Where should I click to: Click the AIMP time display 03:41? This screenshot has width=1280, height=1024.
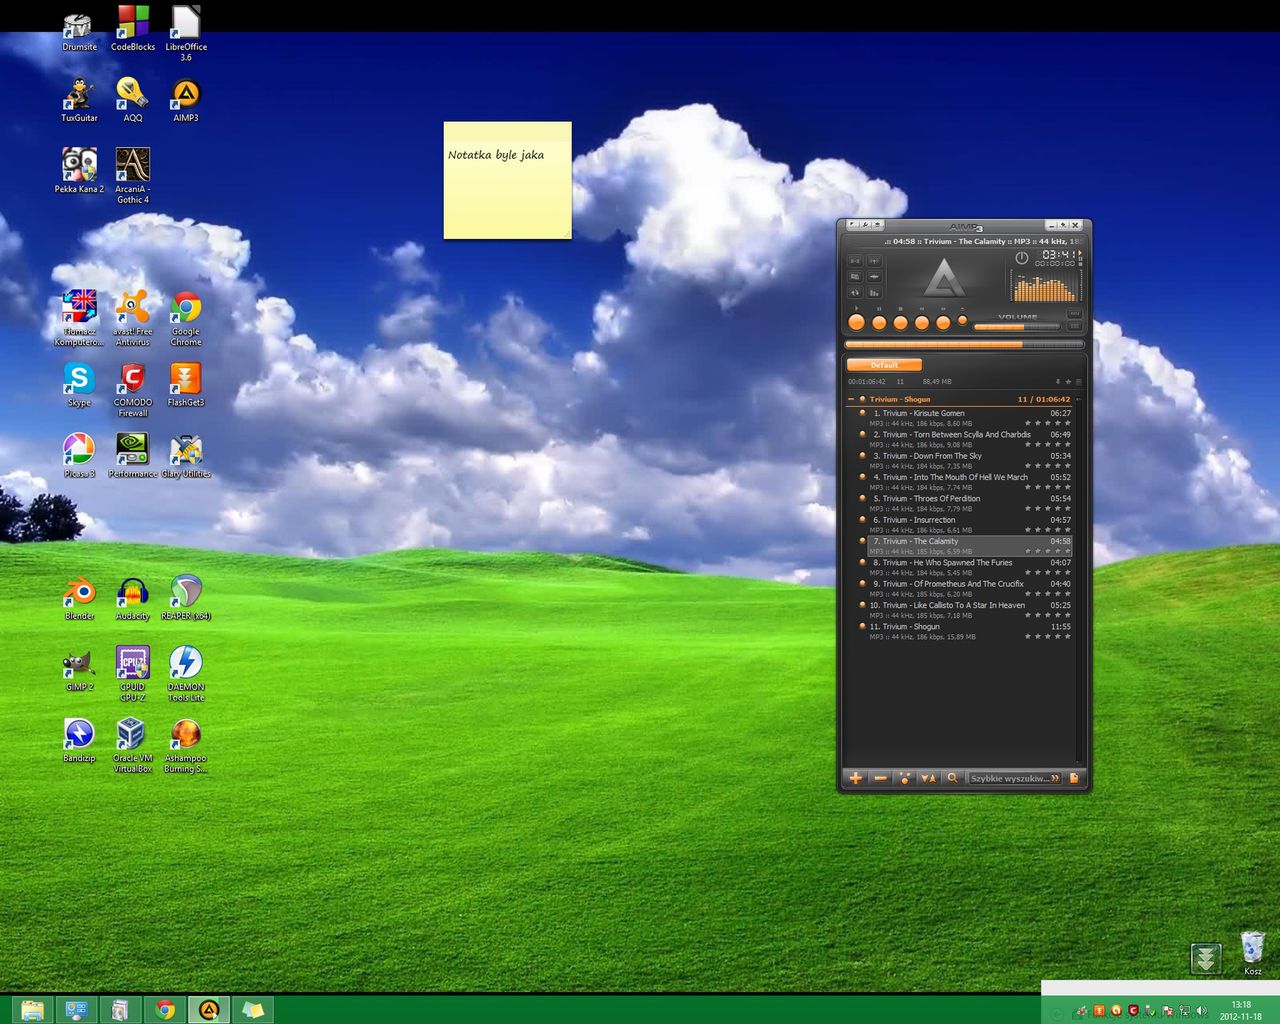click(x=1059, y=254)
